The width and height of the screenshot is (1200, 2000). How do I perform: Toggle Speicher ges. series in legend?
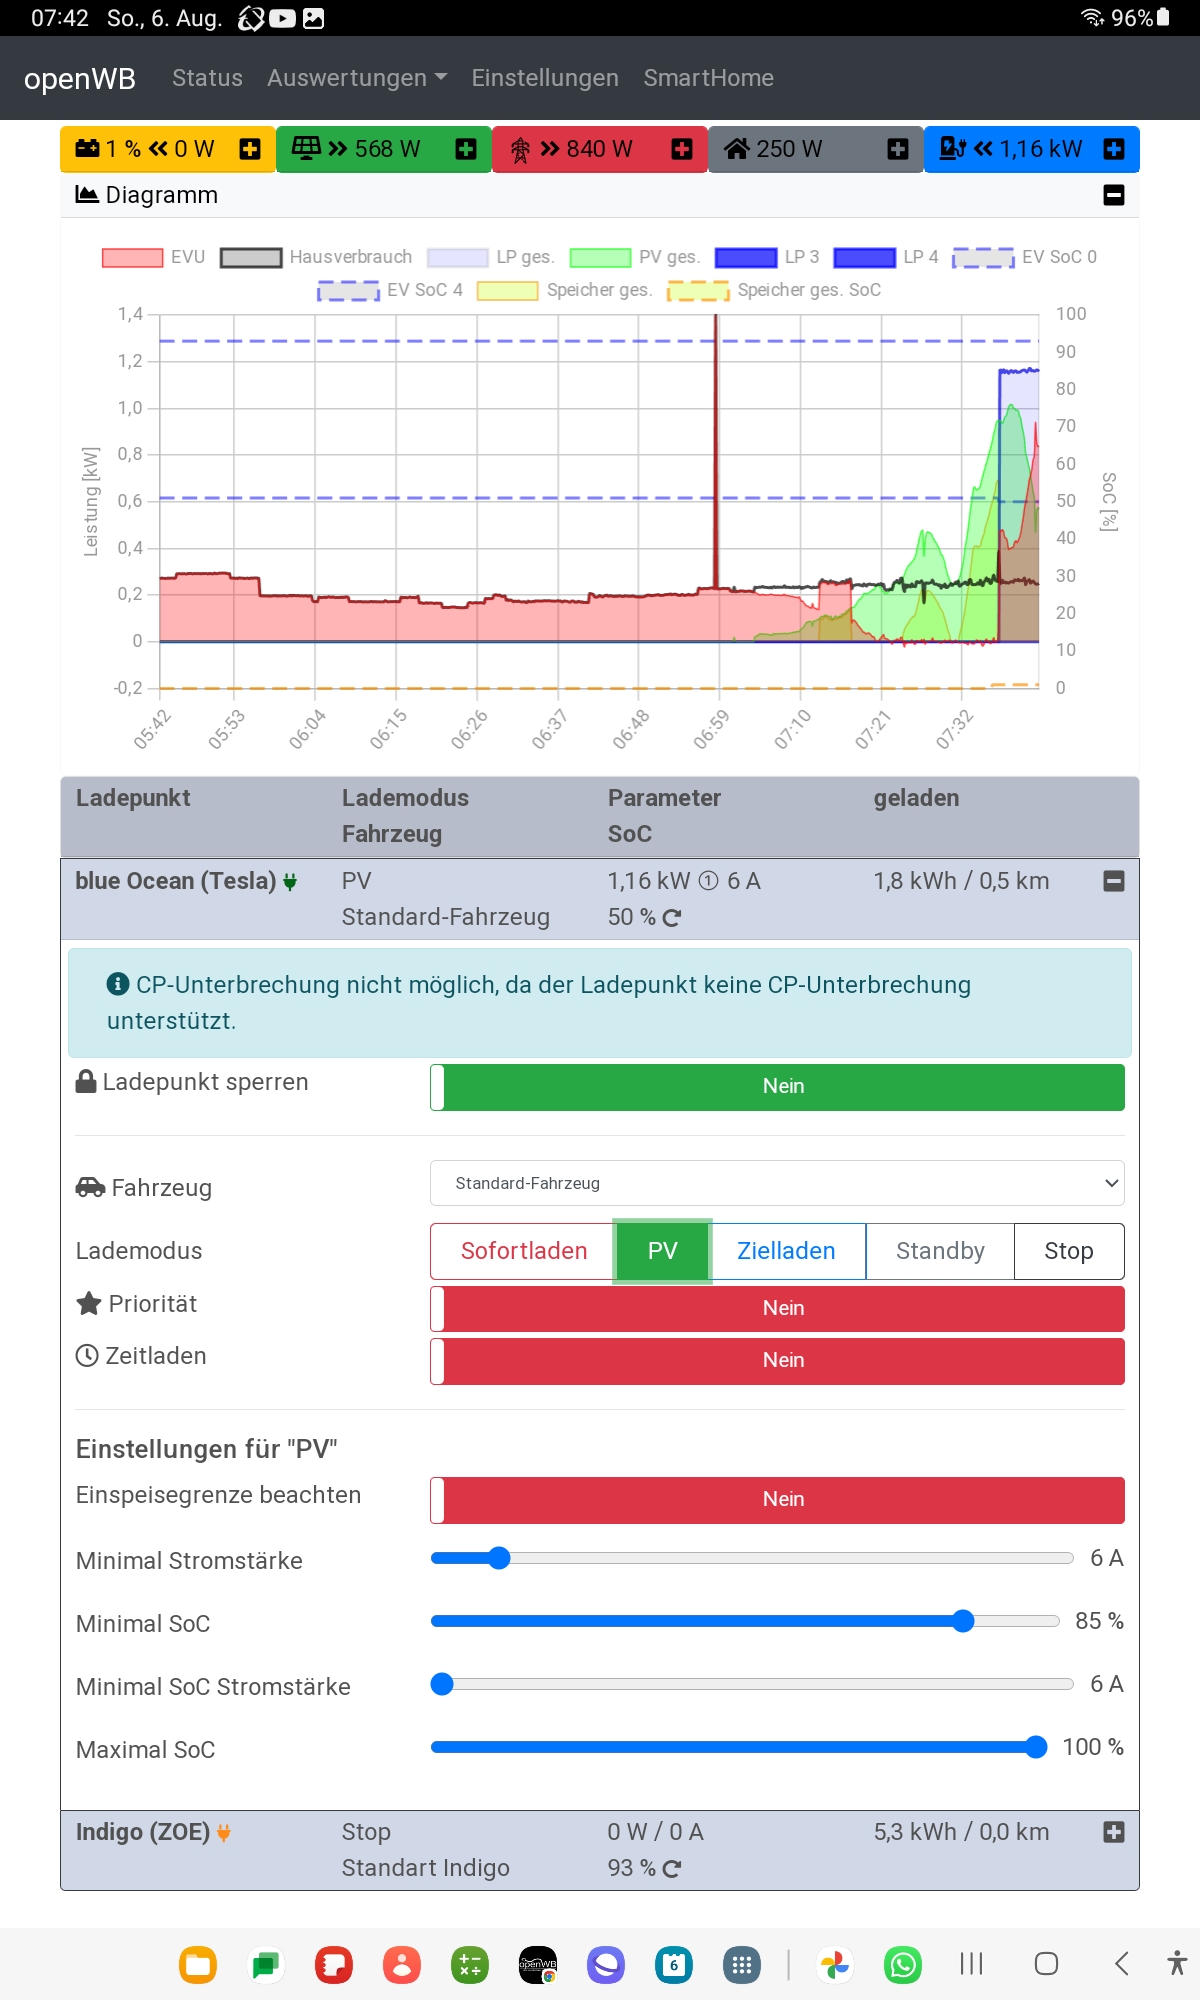(565, 290)
